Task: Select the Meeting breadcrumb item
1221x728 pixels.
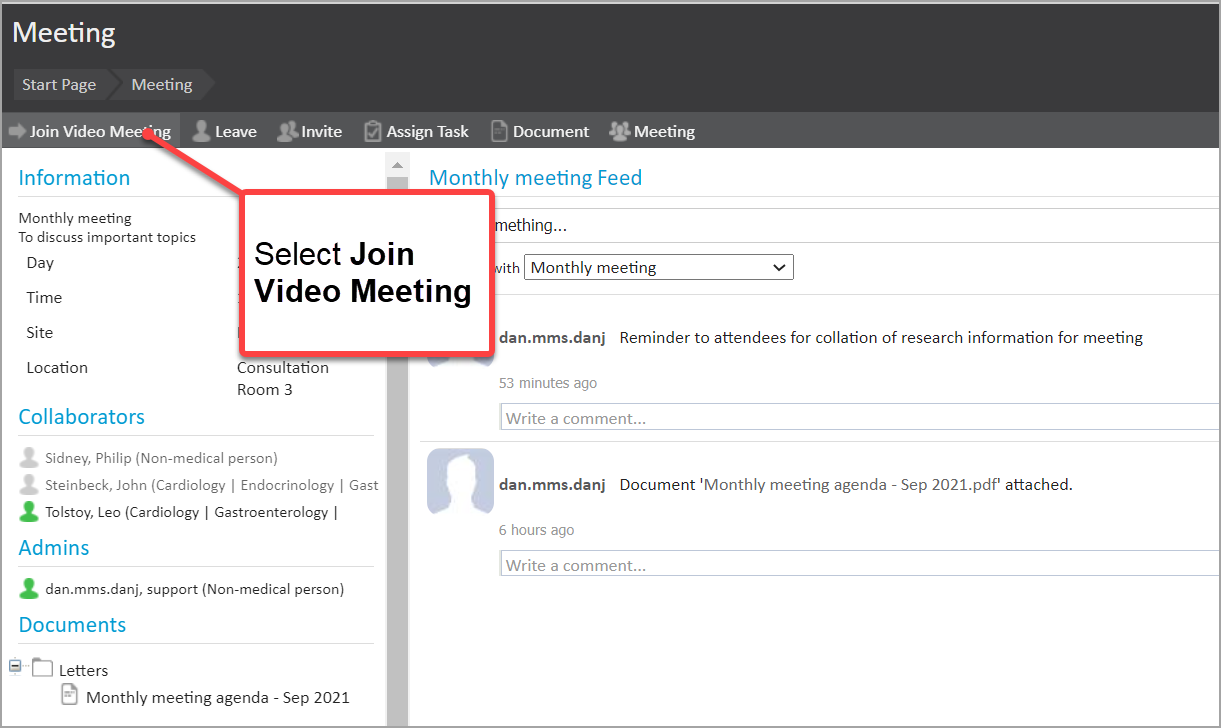Action: 161,85
